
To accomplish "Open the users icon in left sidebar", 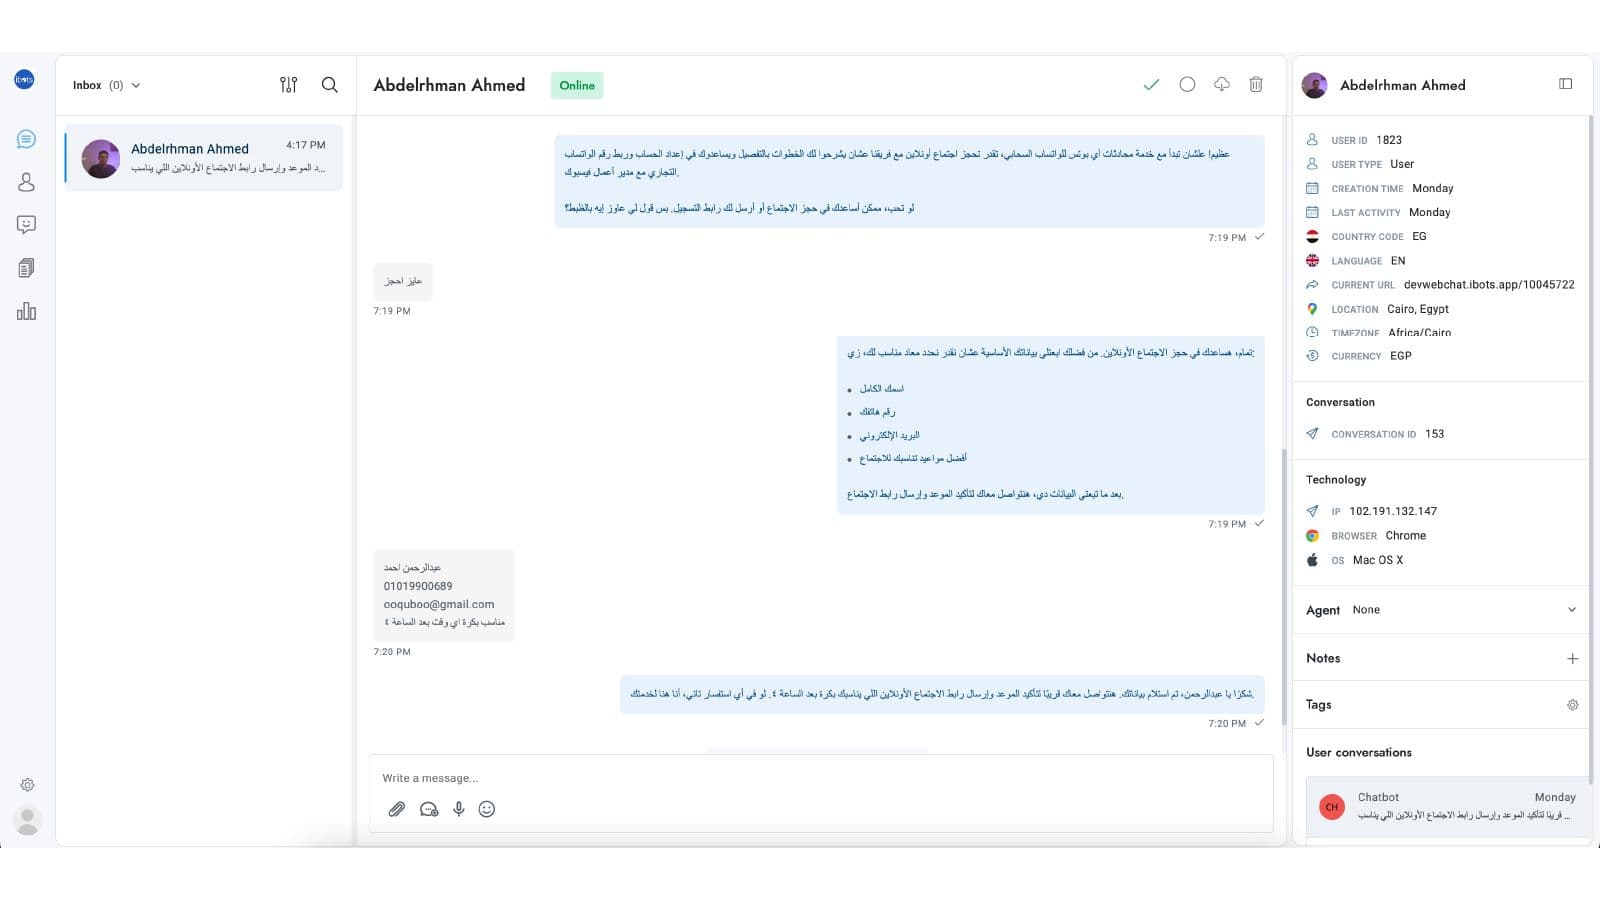I will pyautogui.click(x=26, y=182).
